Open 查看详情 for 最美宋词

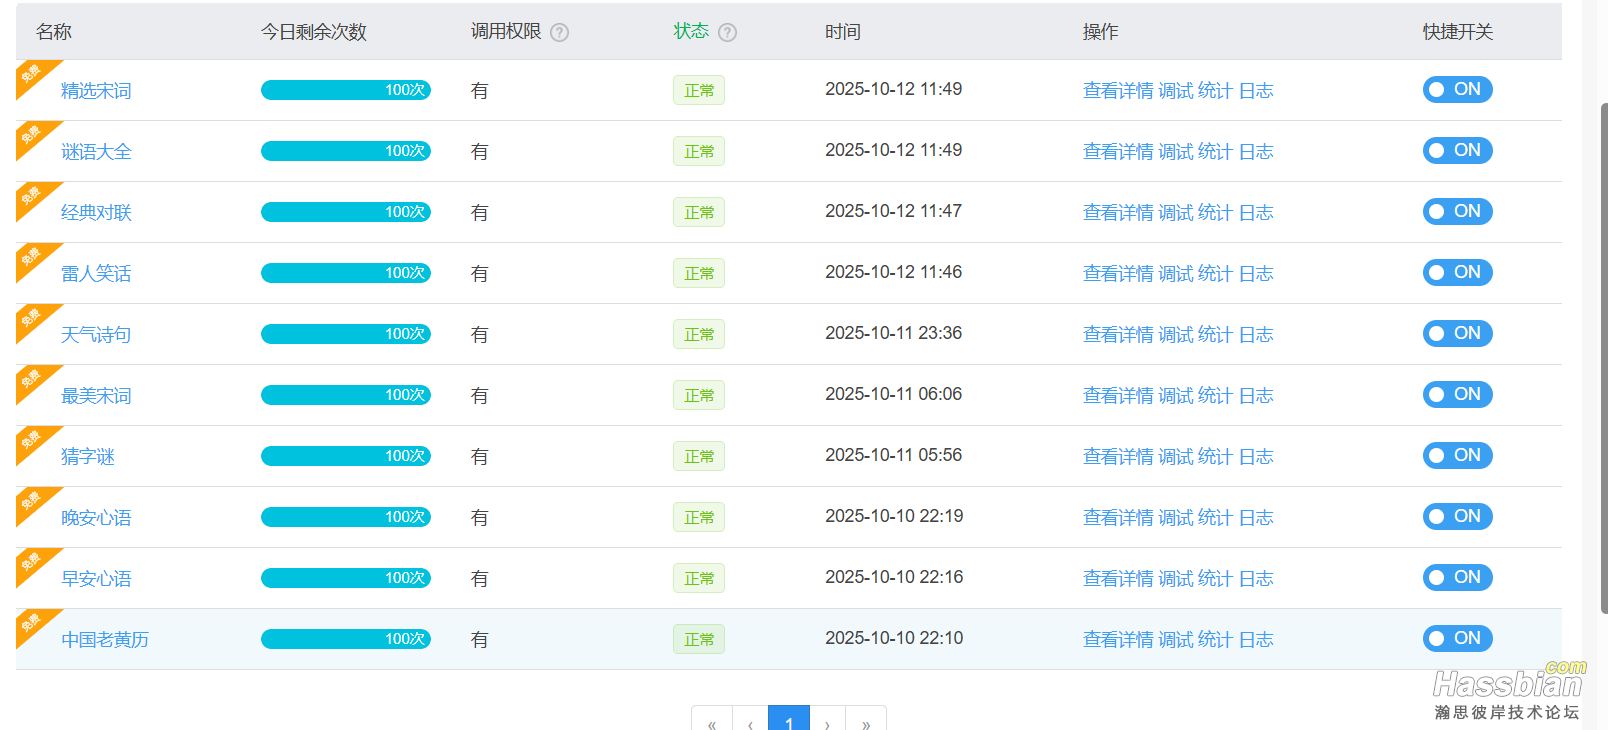[1118, 396]
